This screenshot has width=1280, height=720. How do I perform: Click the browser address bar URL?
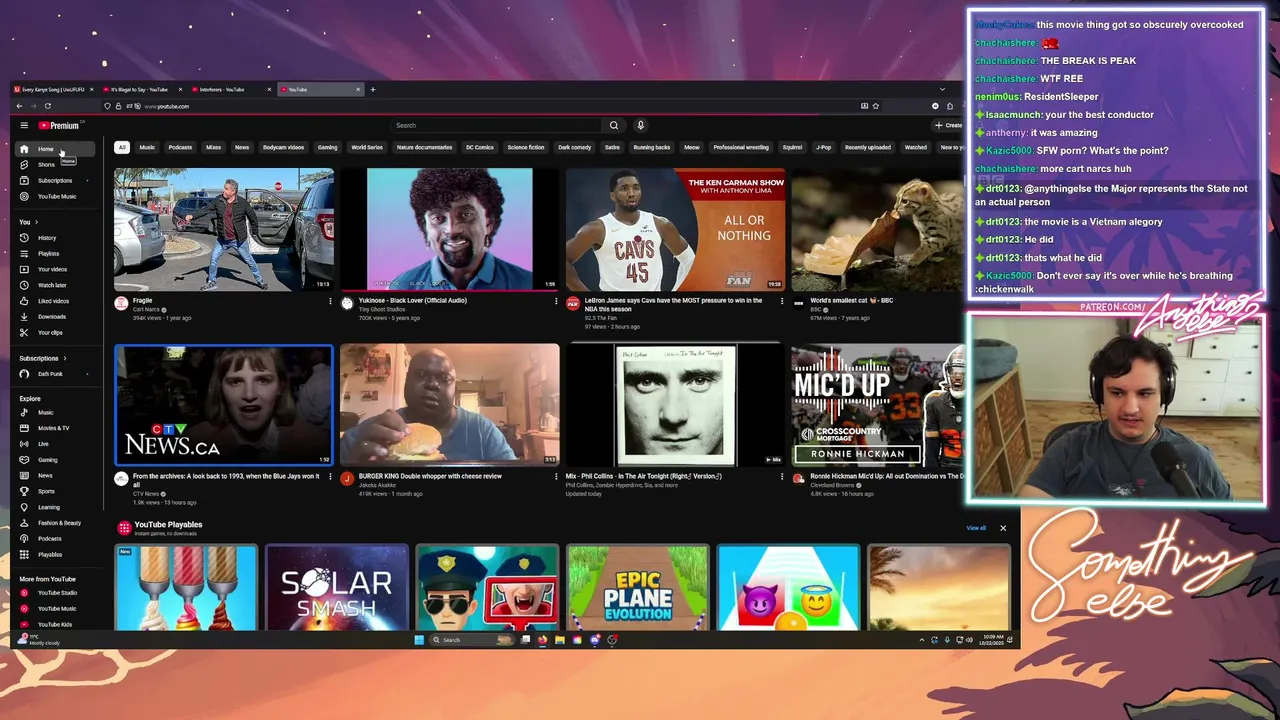[x=167, y=106]
